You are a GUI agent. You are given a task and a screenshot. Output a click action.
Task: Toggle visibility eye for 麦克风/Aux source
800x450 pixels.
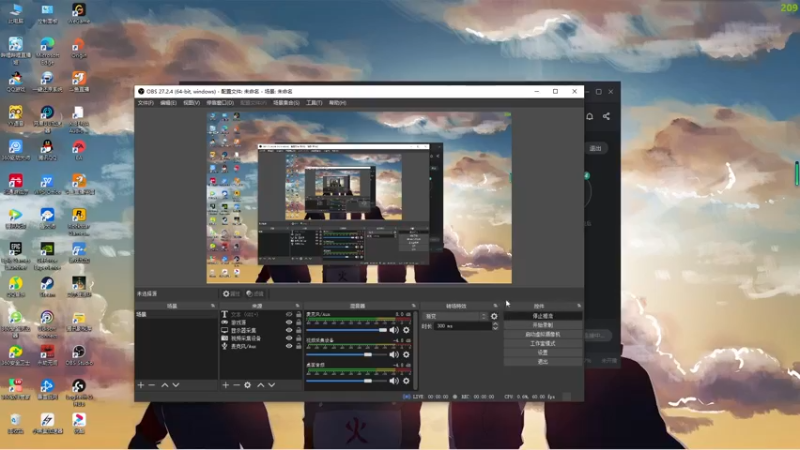(x=289, y=346)
